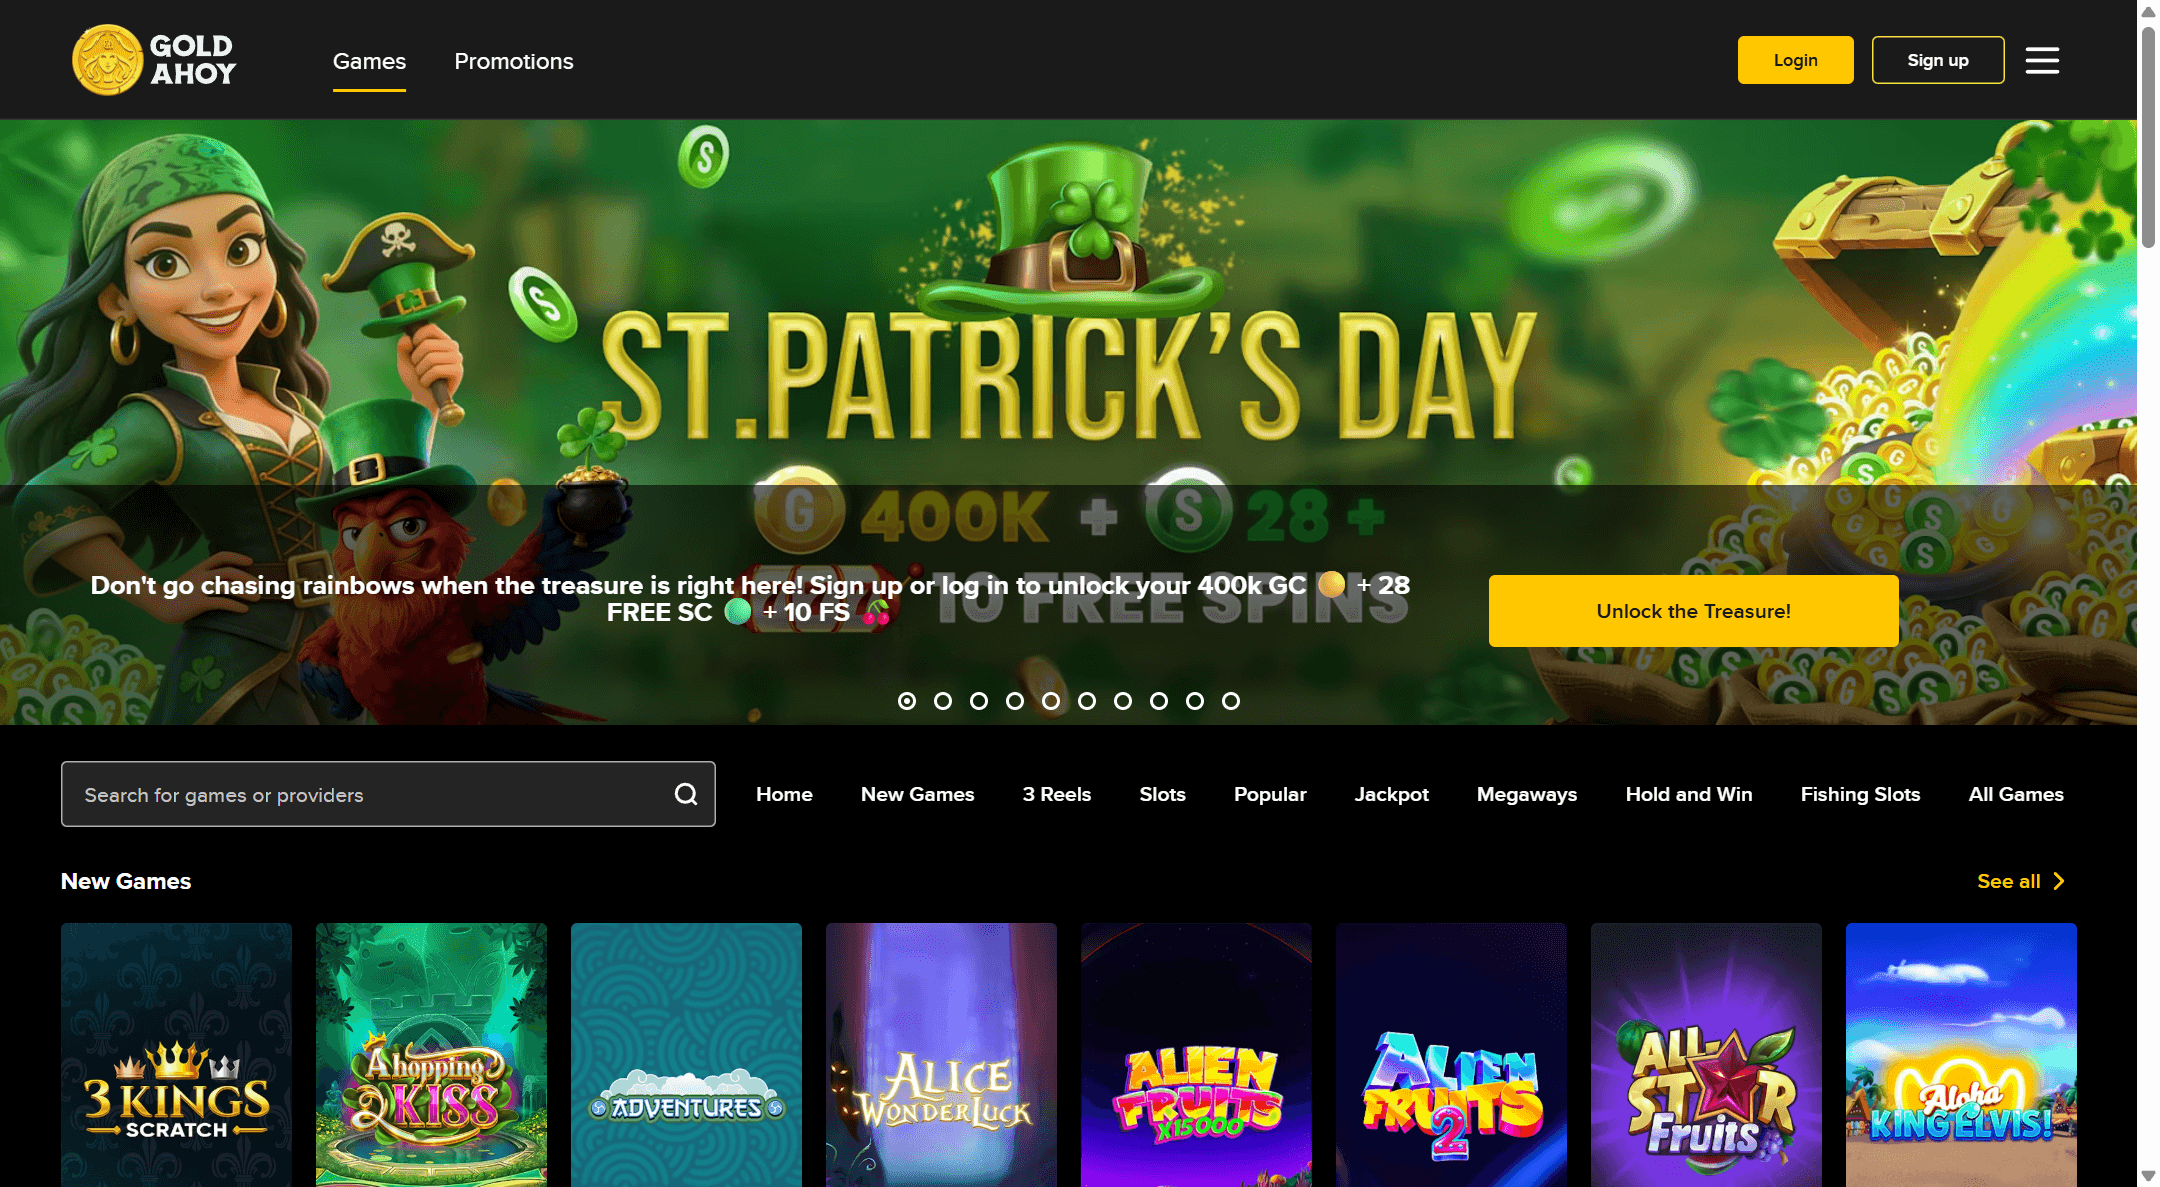Select the last carousel slide dot
Image resolution: width=2160 pixels, height=1187 pixels.
[1231, 701]
